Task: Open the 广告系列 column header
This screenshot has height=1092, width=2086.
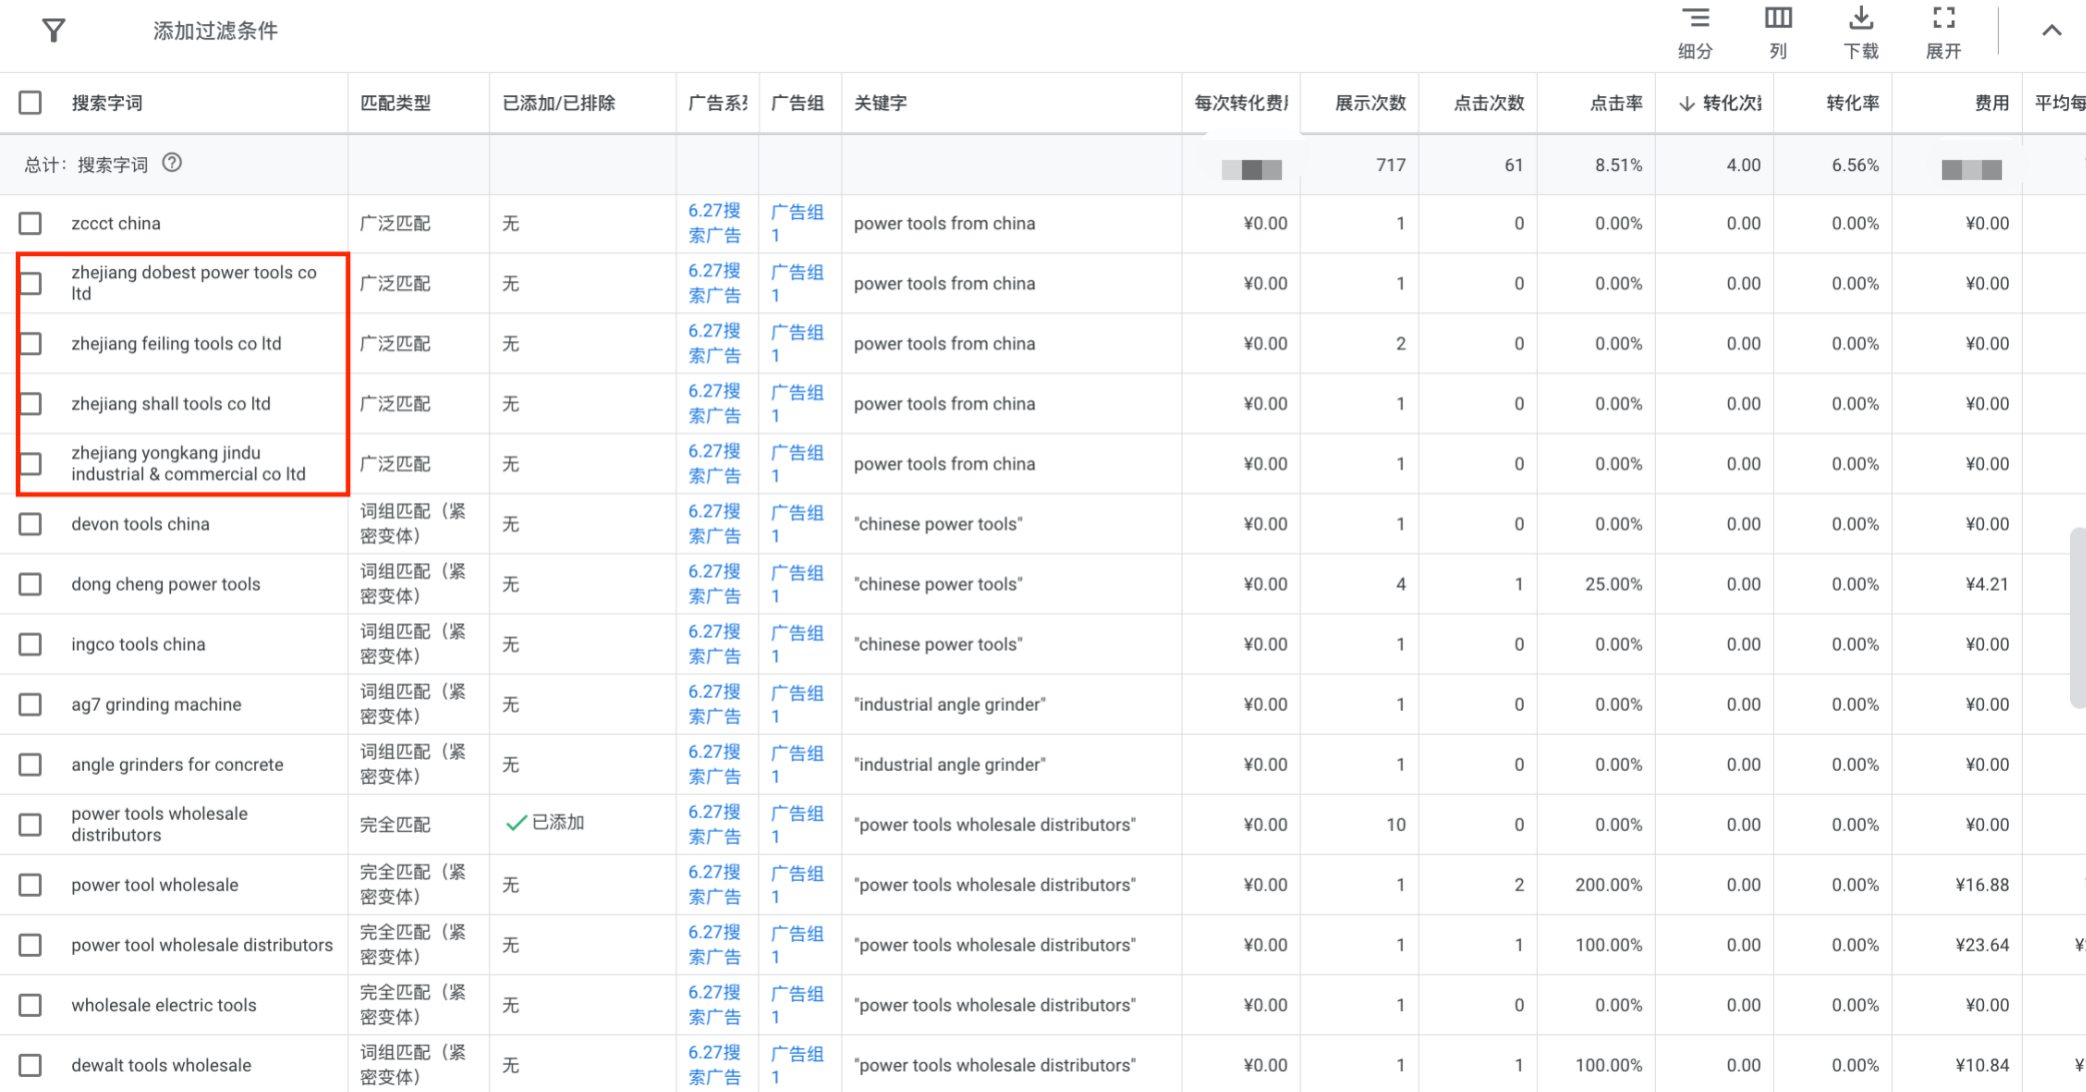Action: pos(717,103)
